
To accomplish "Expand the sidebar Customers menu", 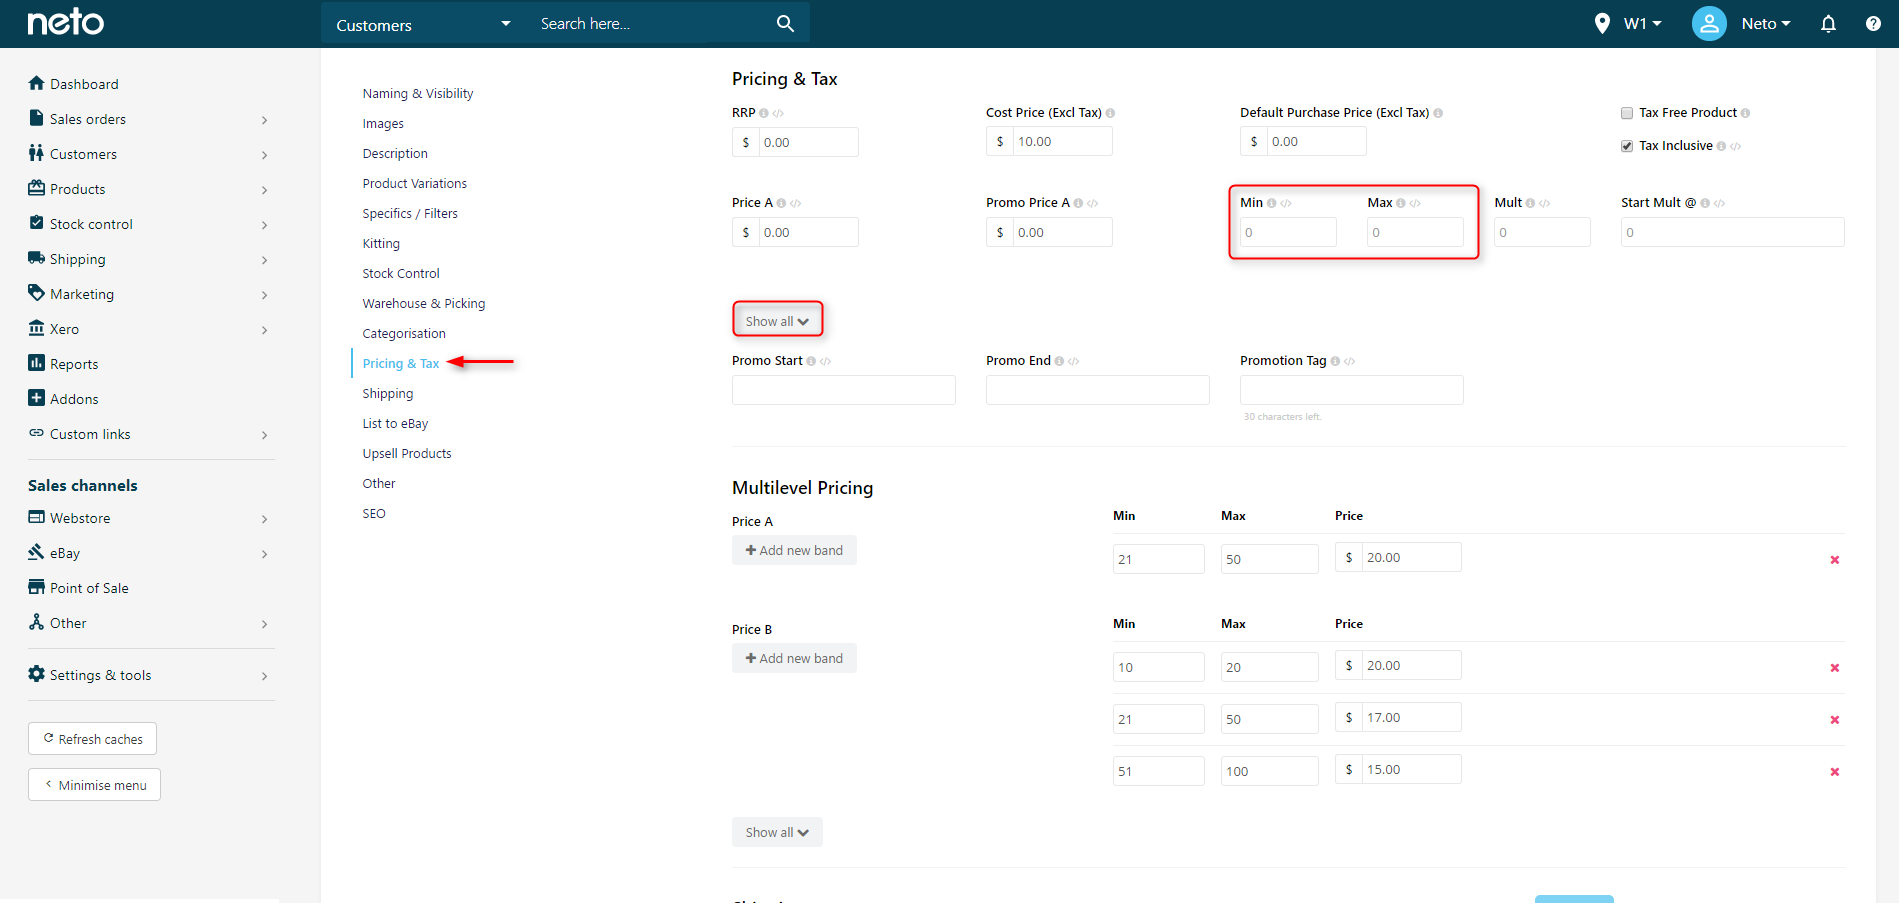I will (x=150, y=154).
